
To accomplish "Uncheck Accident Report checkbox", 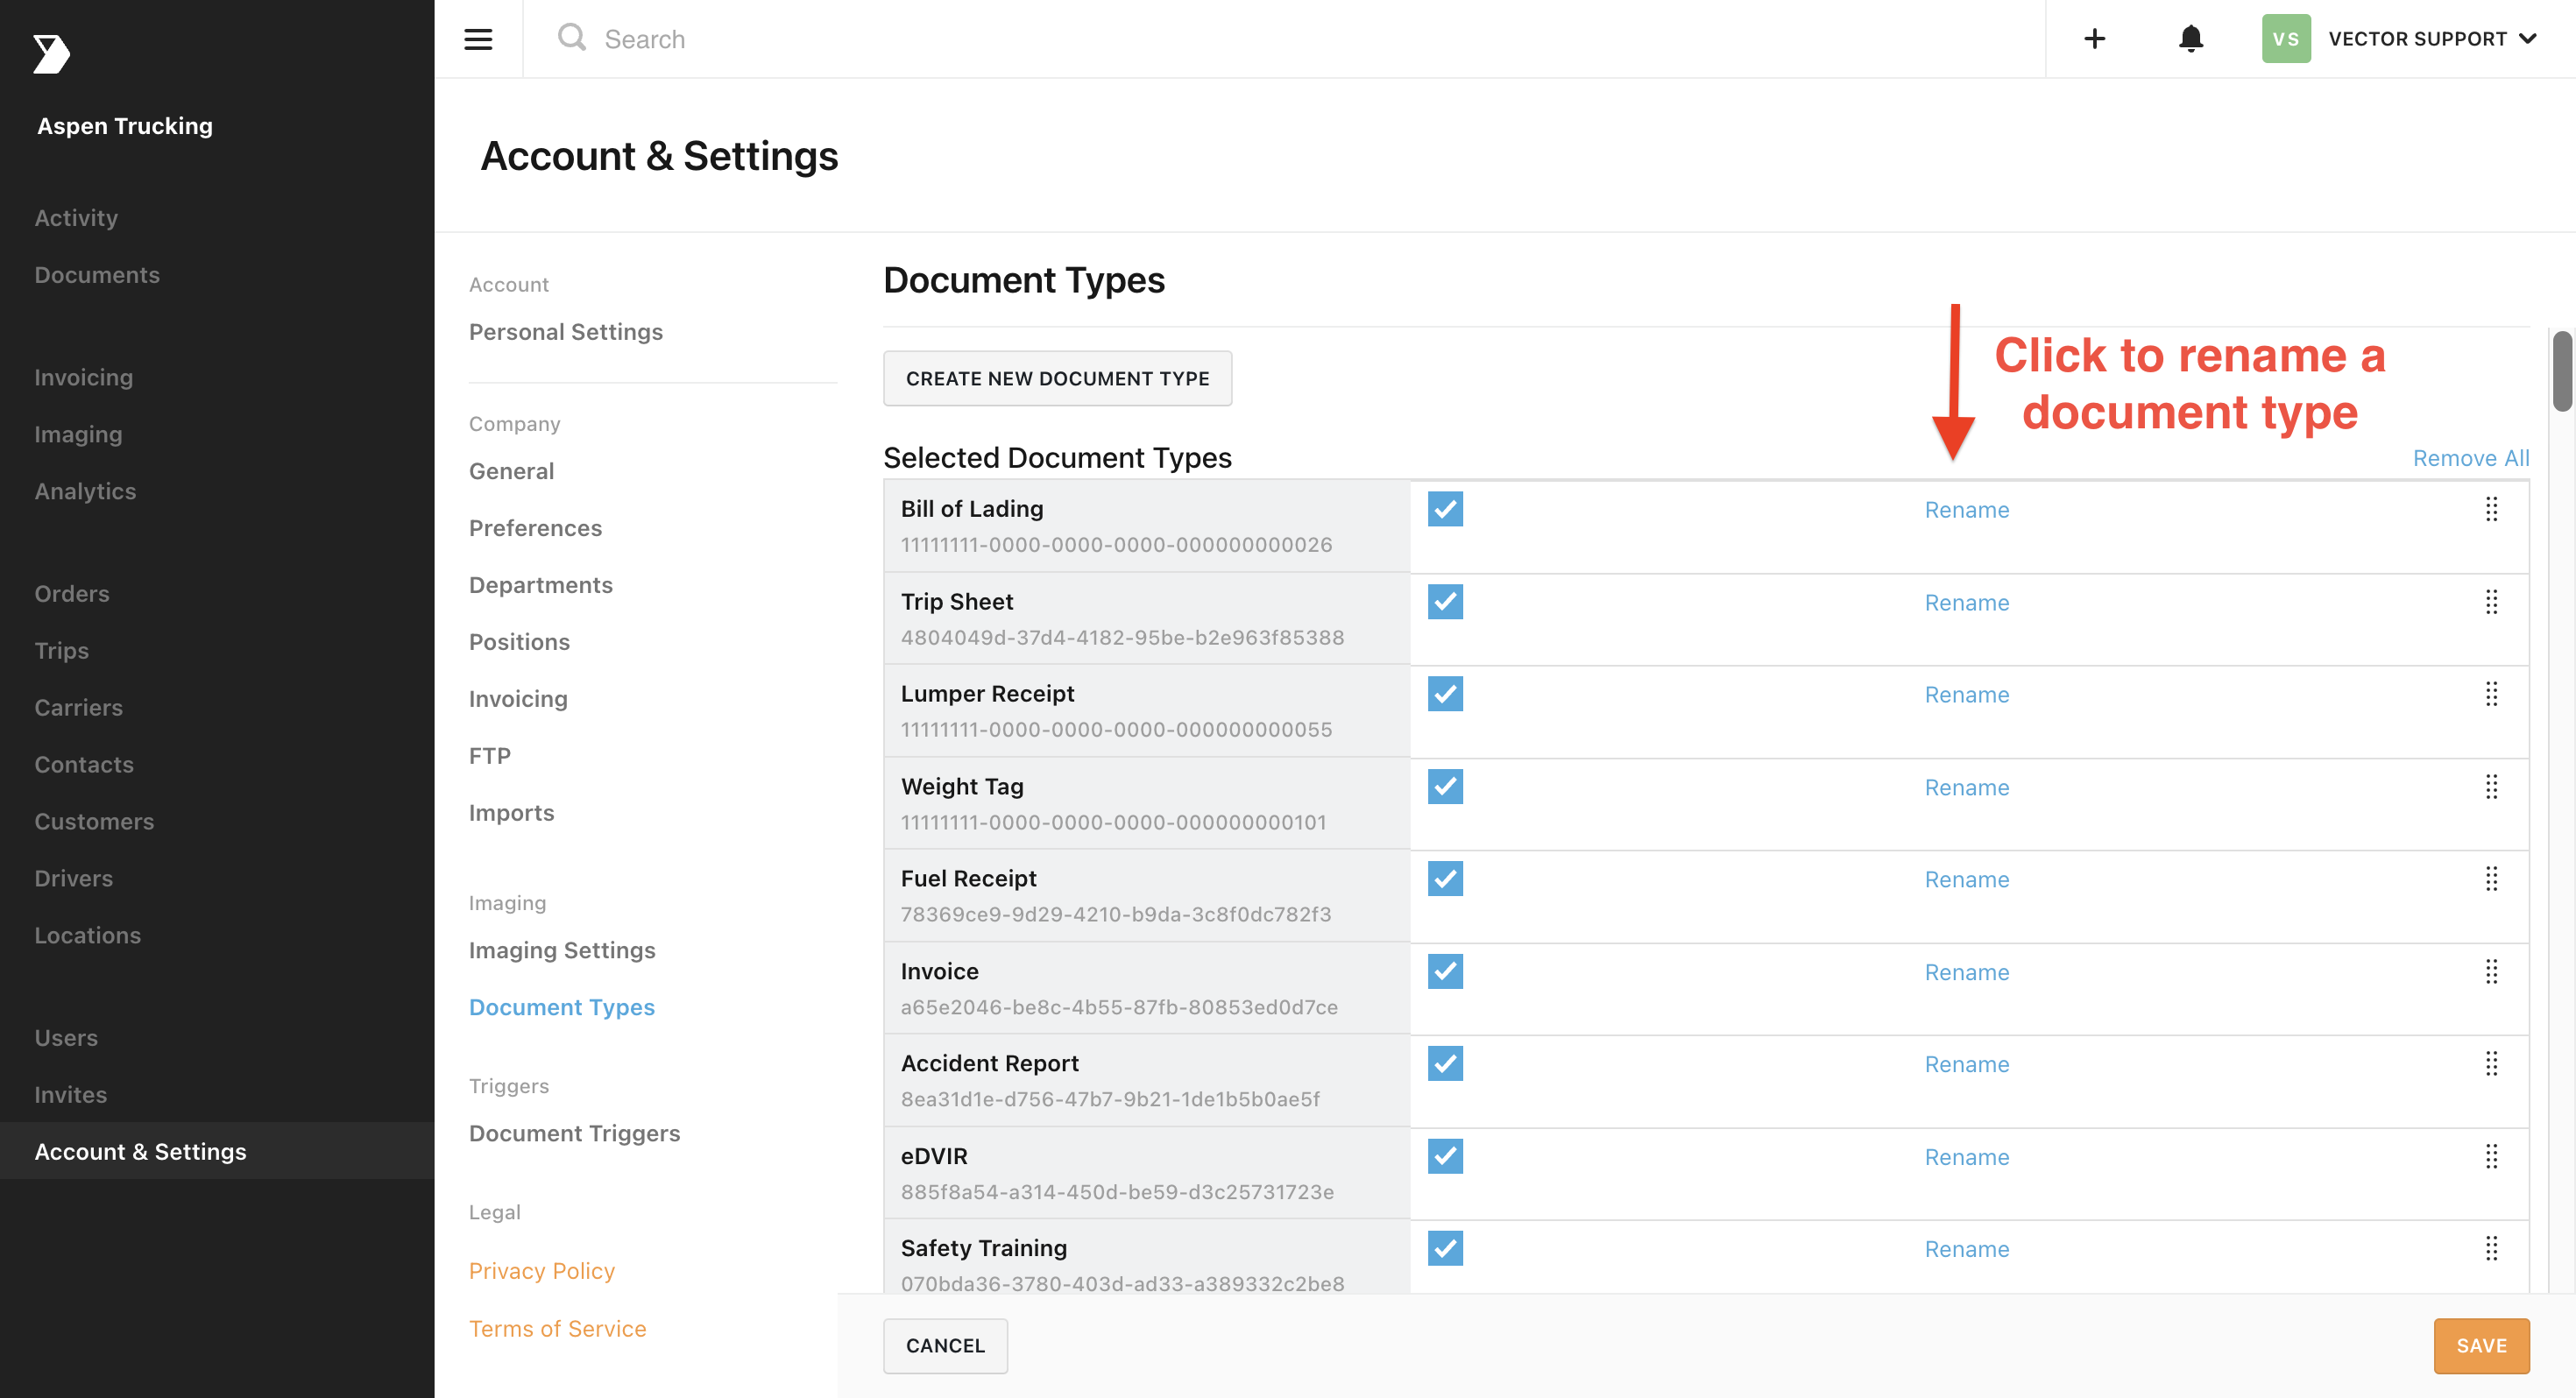I will [1445, 1064].
